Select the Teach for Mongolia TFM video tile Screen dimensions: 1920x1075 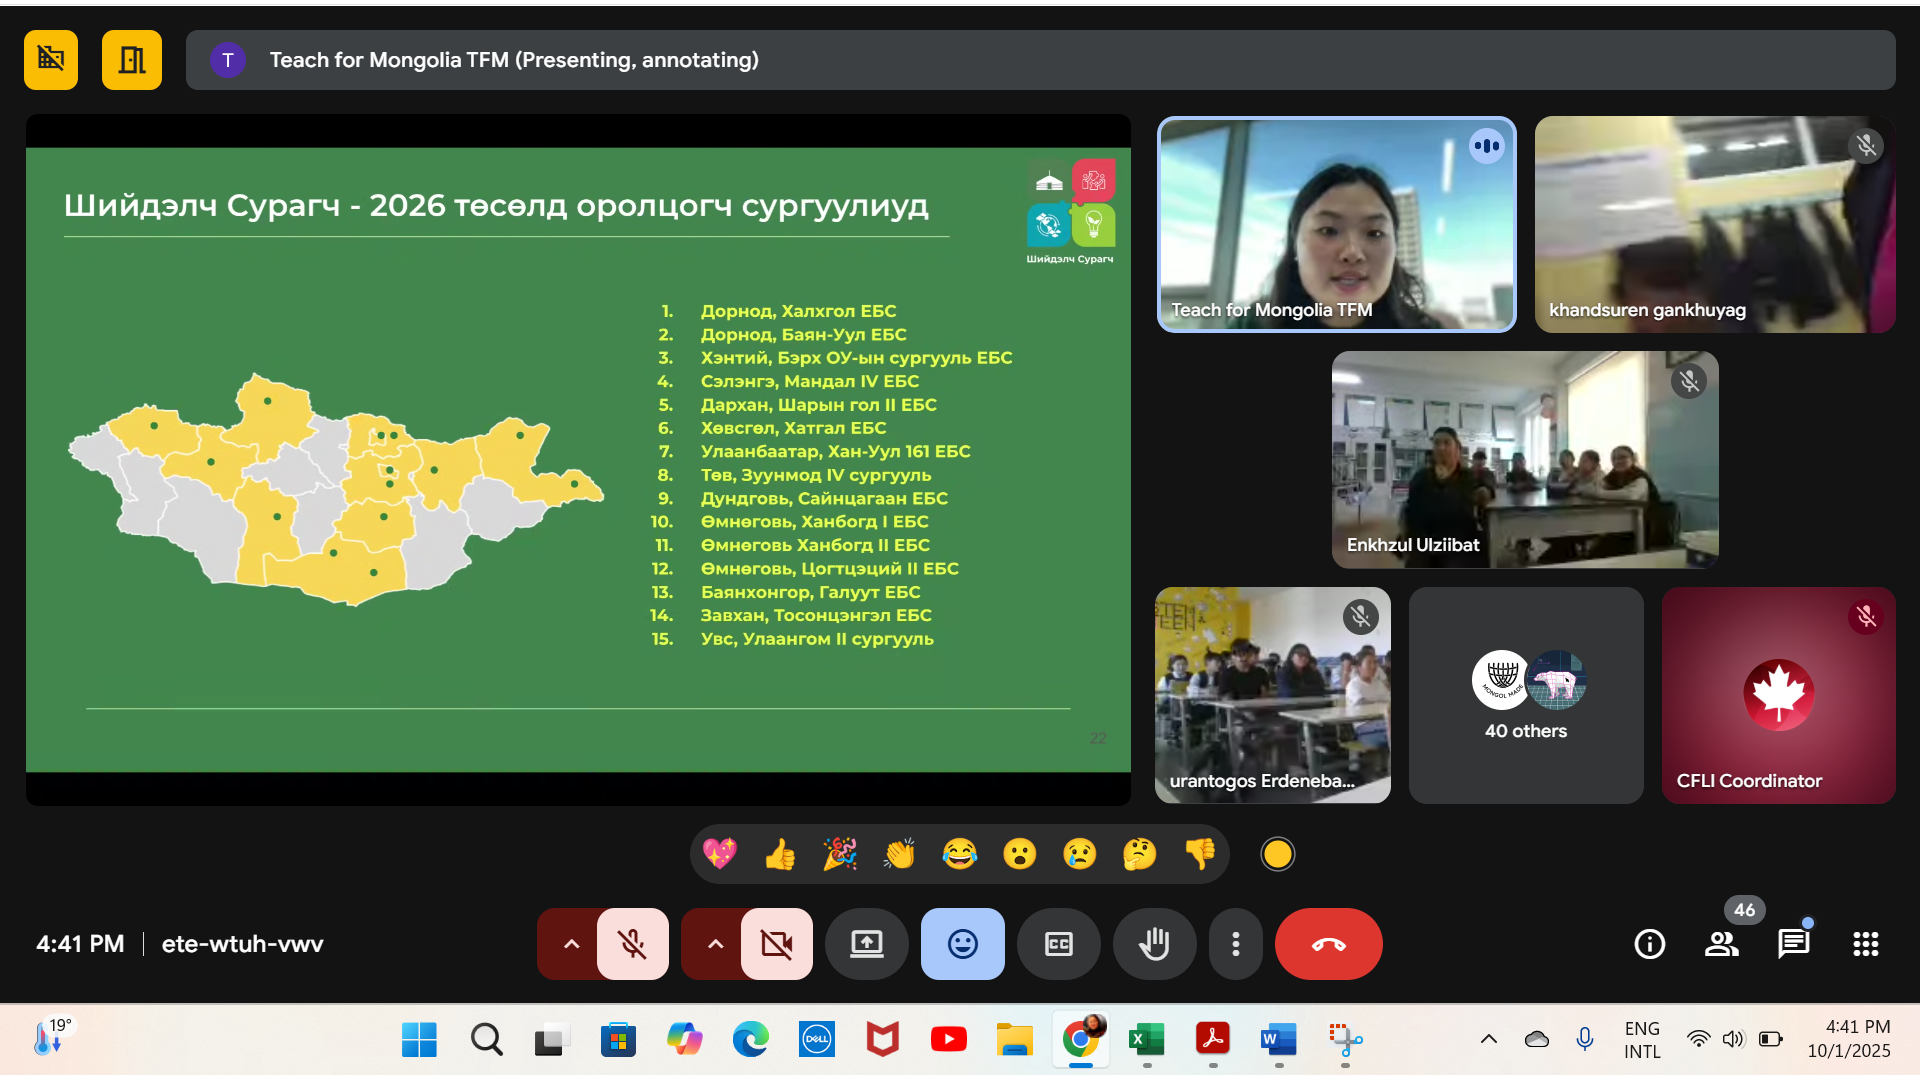[1336, 225]
